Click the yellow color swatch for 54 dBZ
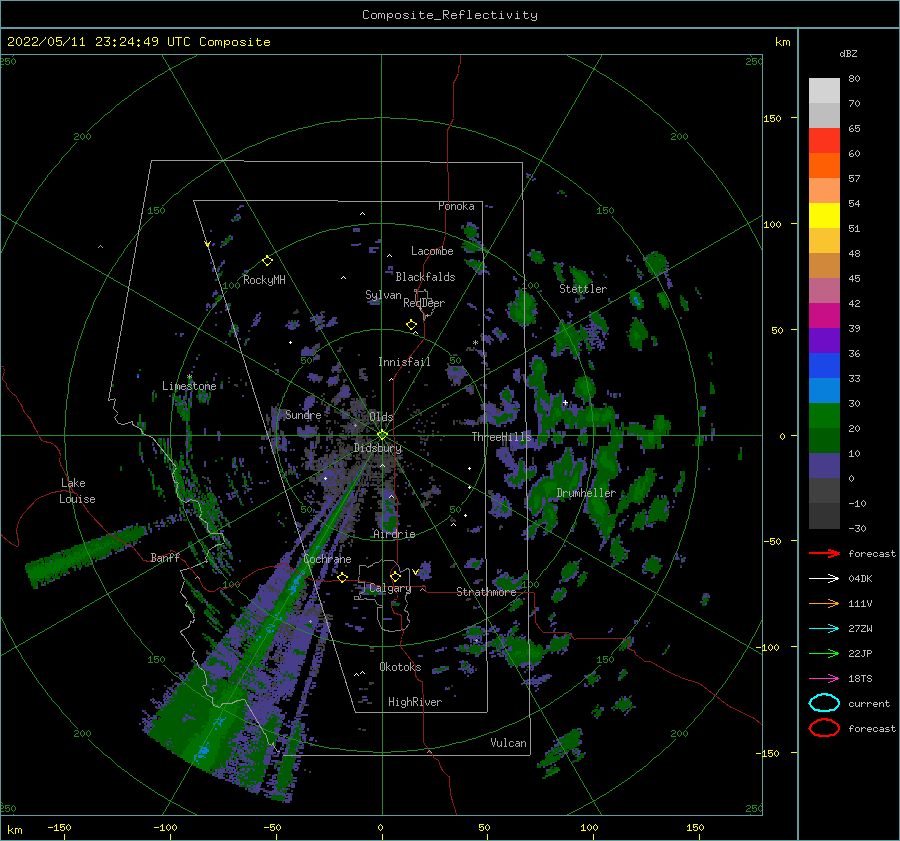 824,215
